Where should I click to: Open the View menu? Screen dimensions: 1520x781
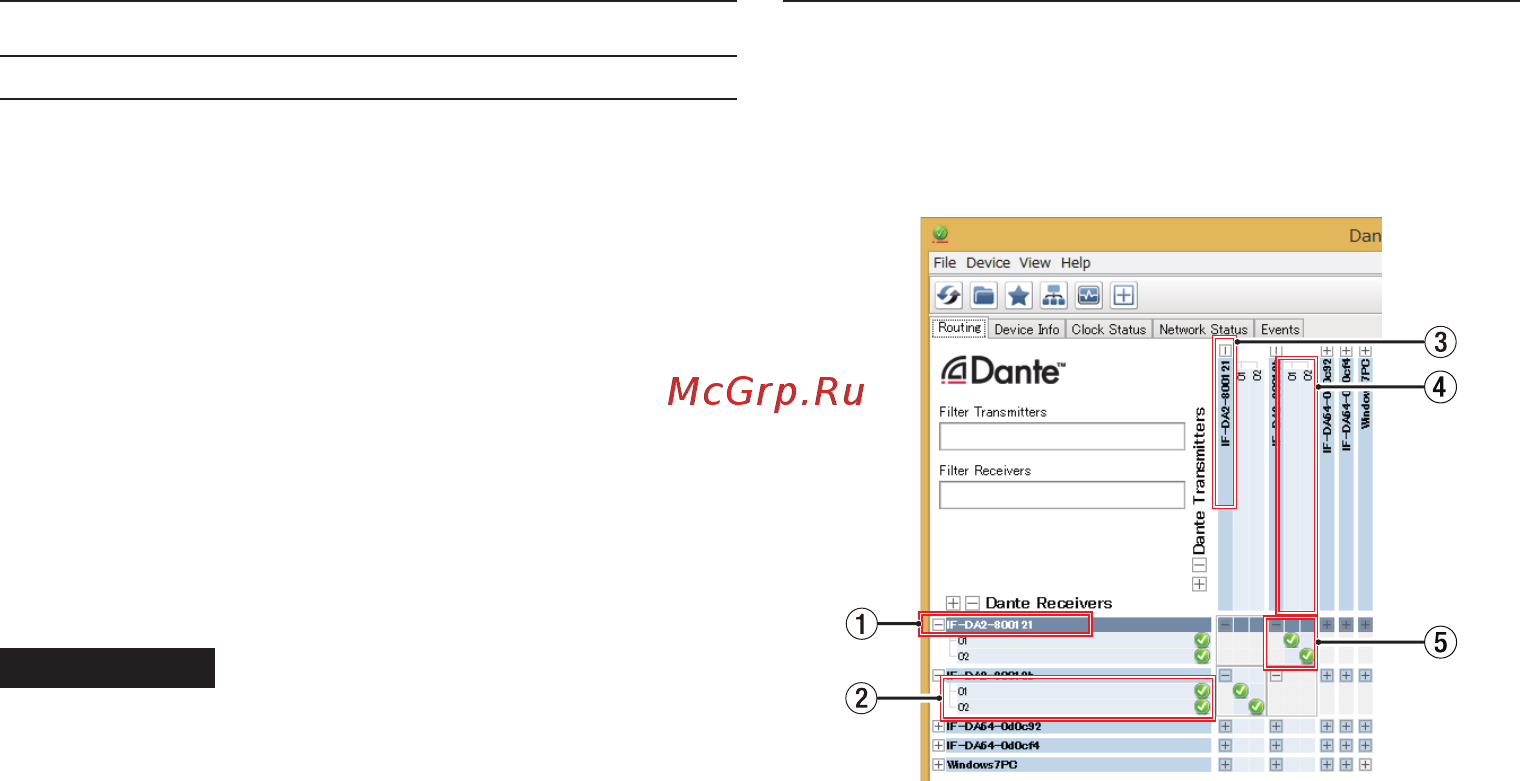click(1035, 263)
